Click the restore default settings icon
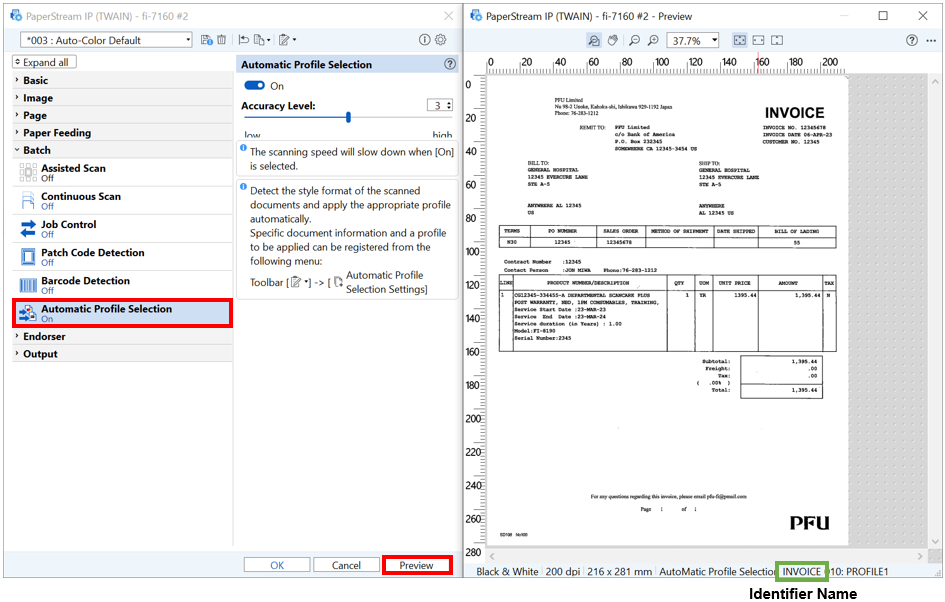The image size is (945, 602). click(243, 40)
